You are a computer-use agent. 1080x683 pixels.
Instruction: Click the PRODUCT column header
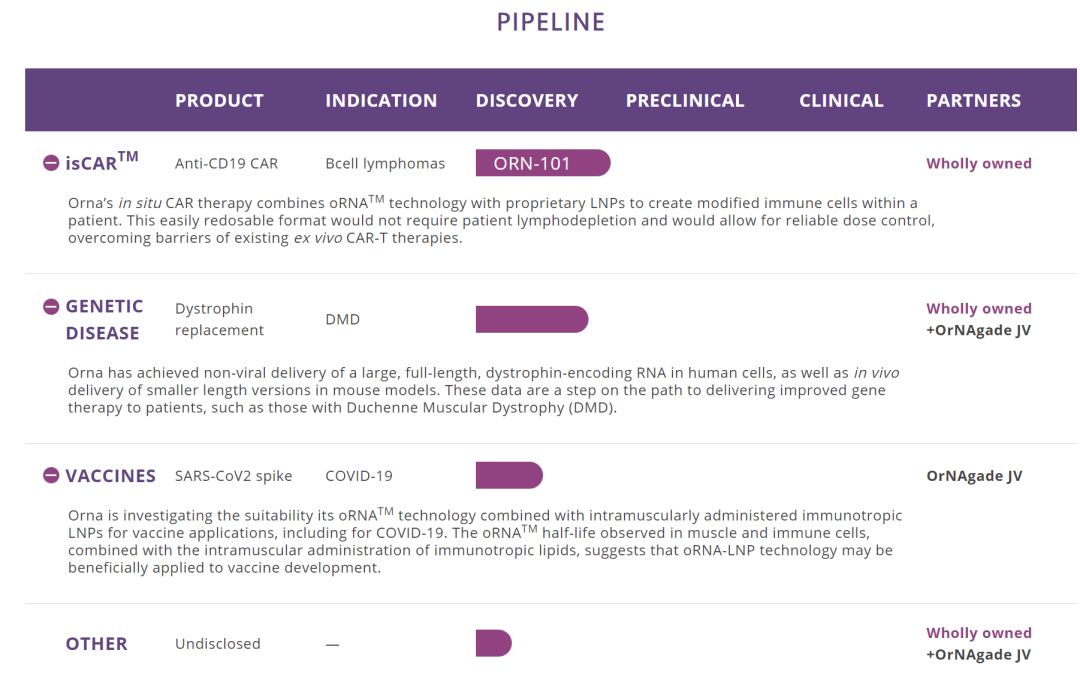click(x=219, y=100)
